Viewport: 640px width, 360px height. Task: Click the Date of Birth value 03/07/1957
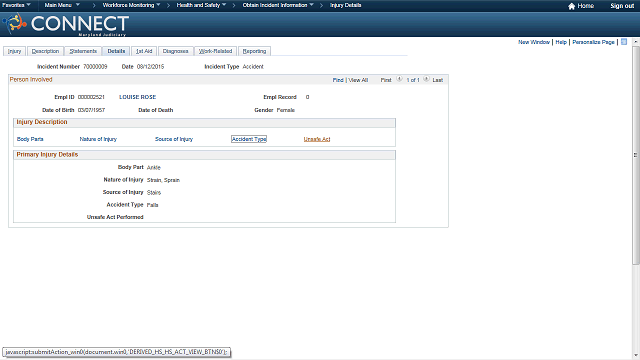tap(91, 110)
